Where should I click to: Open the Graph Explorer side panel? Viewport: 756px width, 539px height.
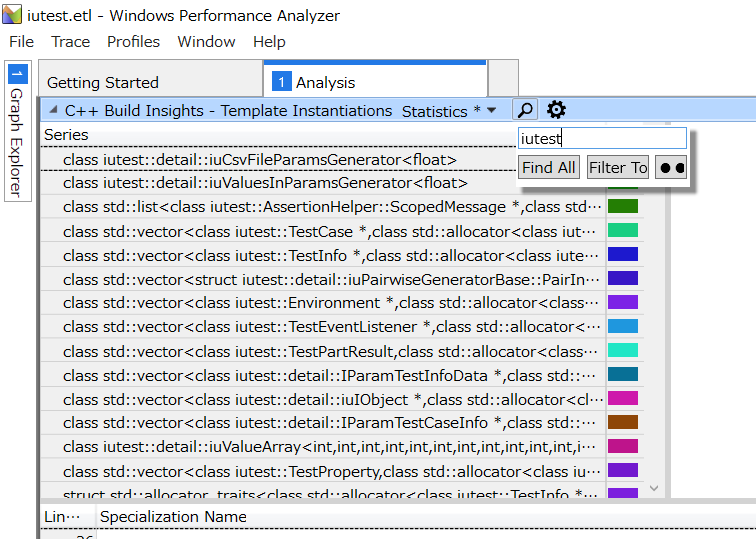[18, 131]
